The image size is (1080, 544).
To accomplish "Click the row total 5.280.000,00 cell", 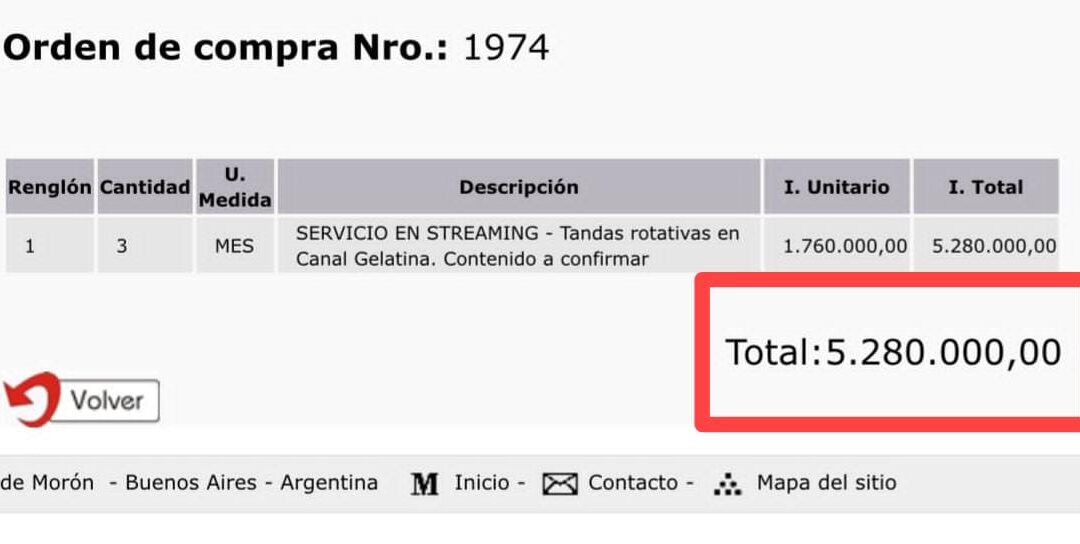I will (994, 246).
